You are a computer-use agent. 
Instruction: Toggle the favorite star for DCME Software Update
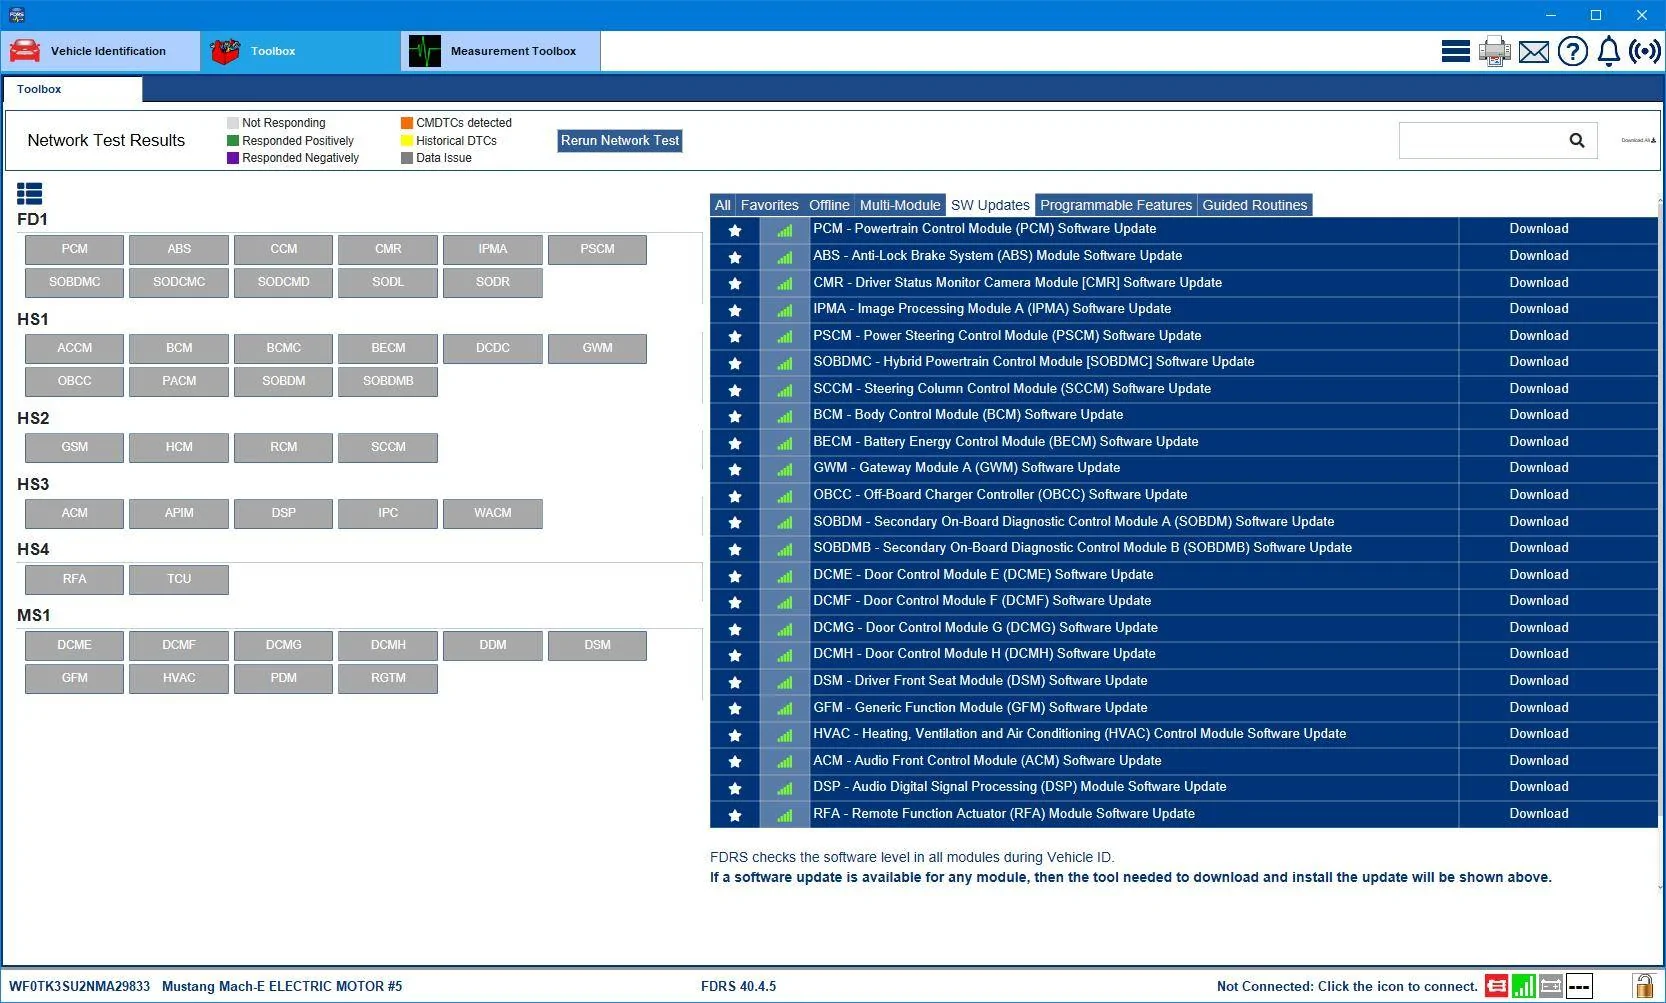click(x=735, y=576)
